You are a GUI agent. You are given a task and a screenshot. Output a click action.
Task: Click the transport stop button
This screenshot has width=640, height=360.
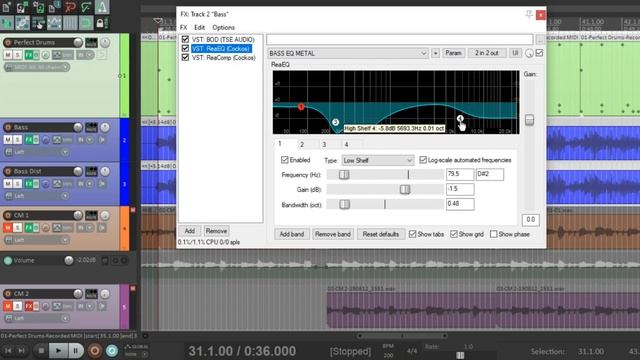(x=41, y=350)
